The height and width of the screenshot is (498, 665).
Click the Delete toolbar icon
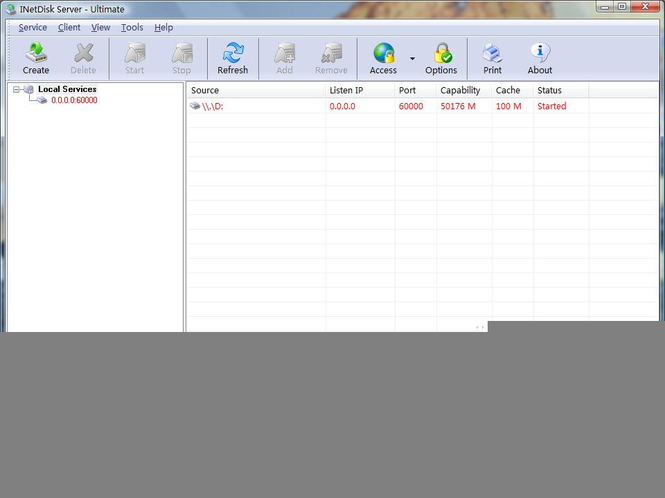[83, 53]
